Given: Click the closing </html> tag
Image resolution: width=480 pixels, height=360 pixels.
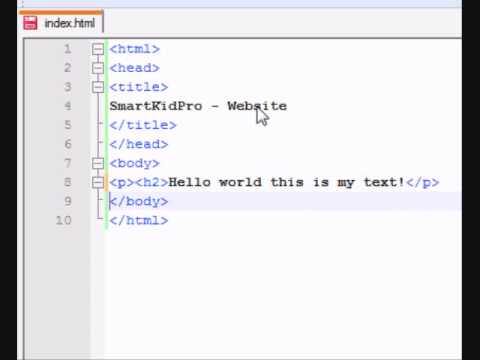Looking at the screenshot, I should coord(139,221).
